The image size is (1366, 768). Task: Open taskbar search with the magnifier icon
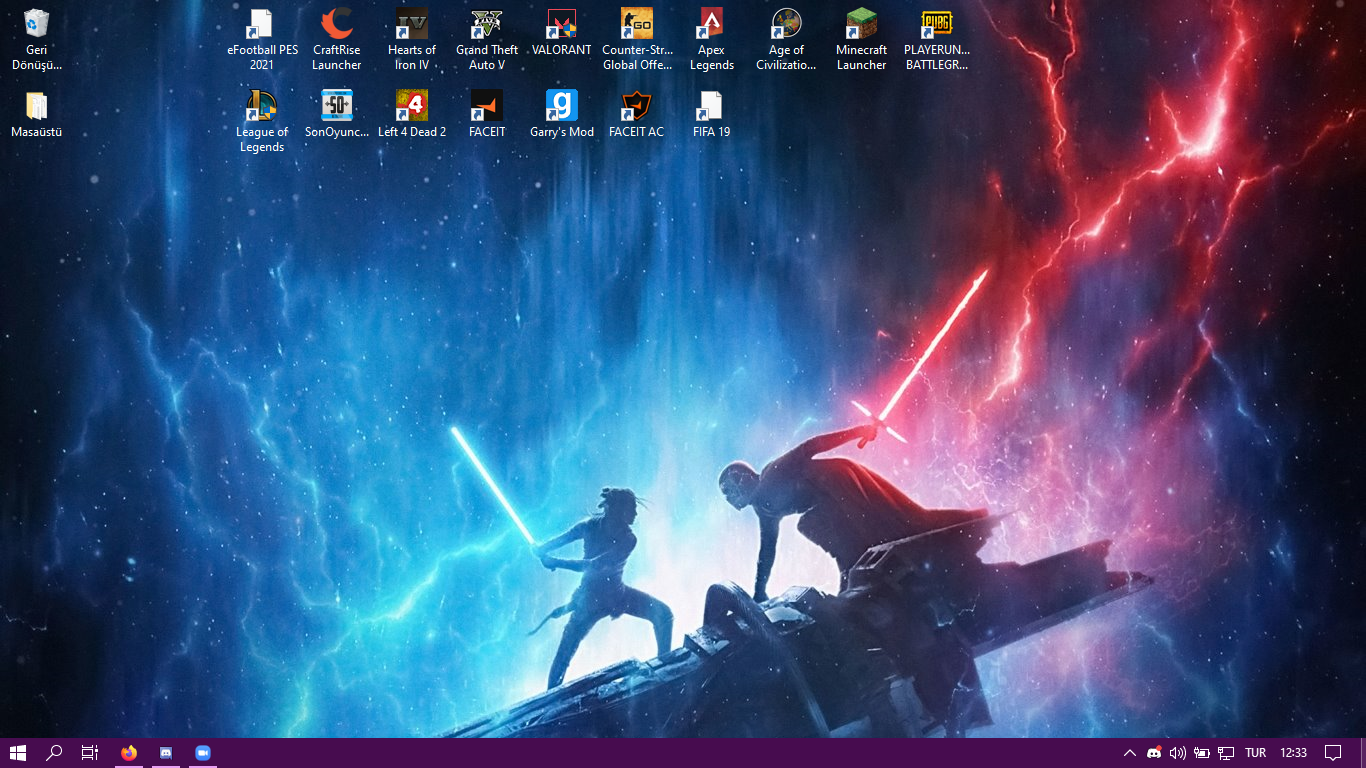(54, 753)
